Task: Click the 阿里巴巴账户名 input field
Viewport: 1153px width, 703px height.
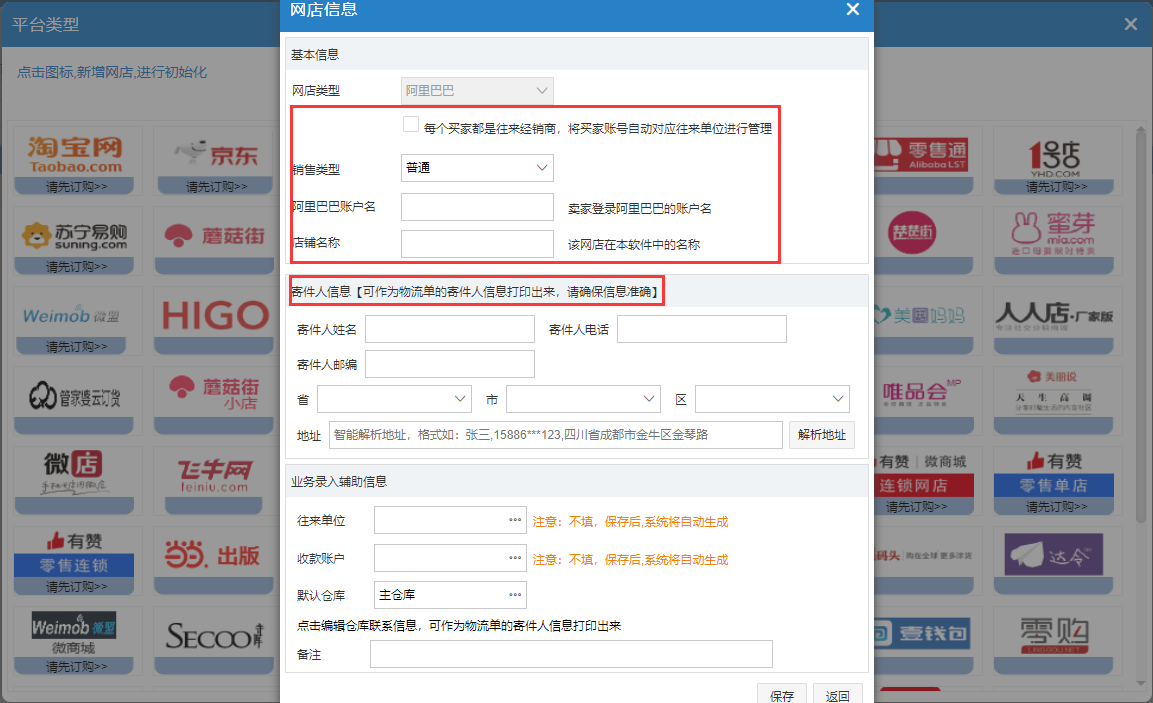Action: click(477, 207)
